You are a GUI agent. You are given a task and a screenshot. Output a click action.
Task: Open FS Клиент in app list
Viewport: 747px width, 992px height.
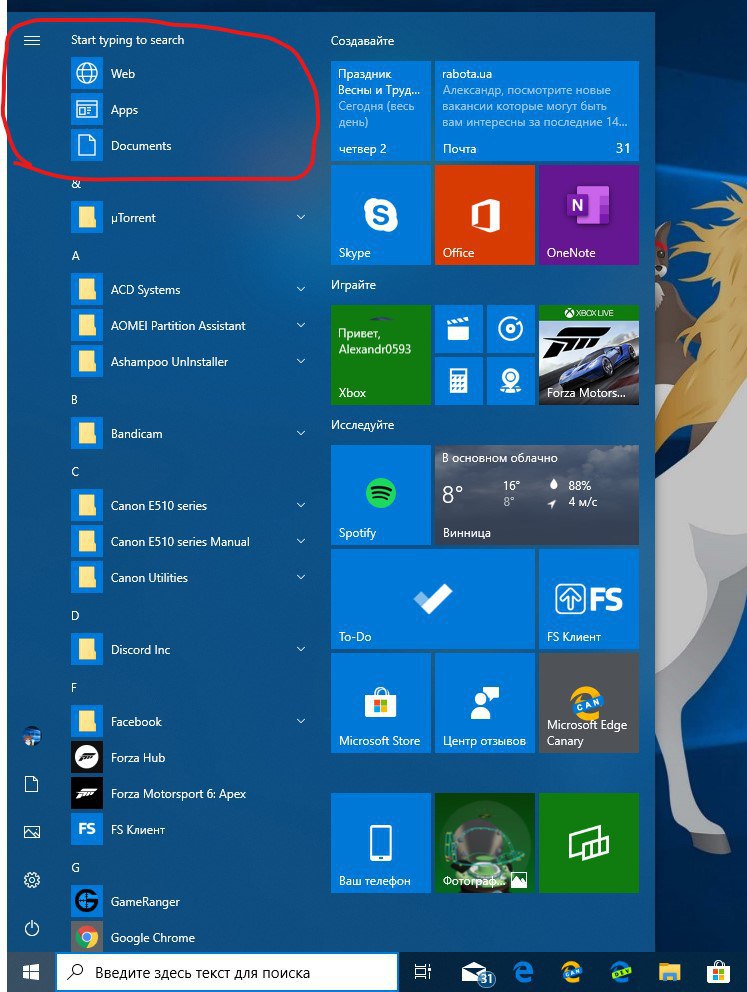[x=190, y=830]
